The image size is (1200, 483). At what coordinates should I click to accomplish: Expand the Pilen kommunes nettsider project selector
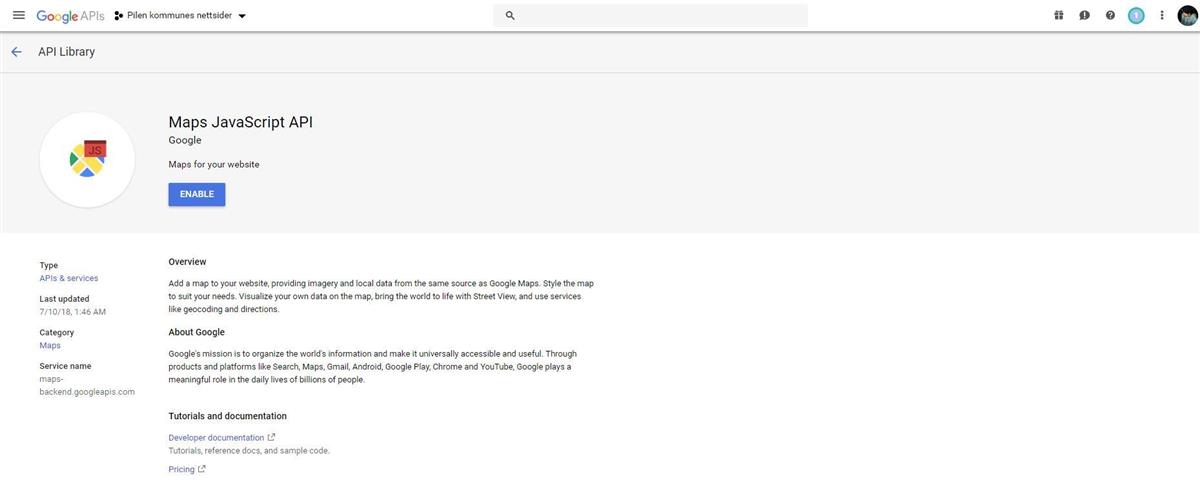[x=180, y=16]
